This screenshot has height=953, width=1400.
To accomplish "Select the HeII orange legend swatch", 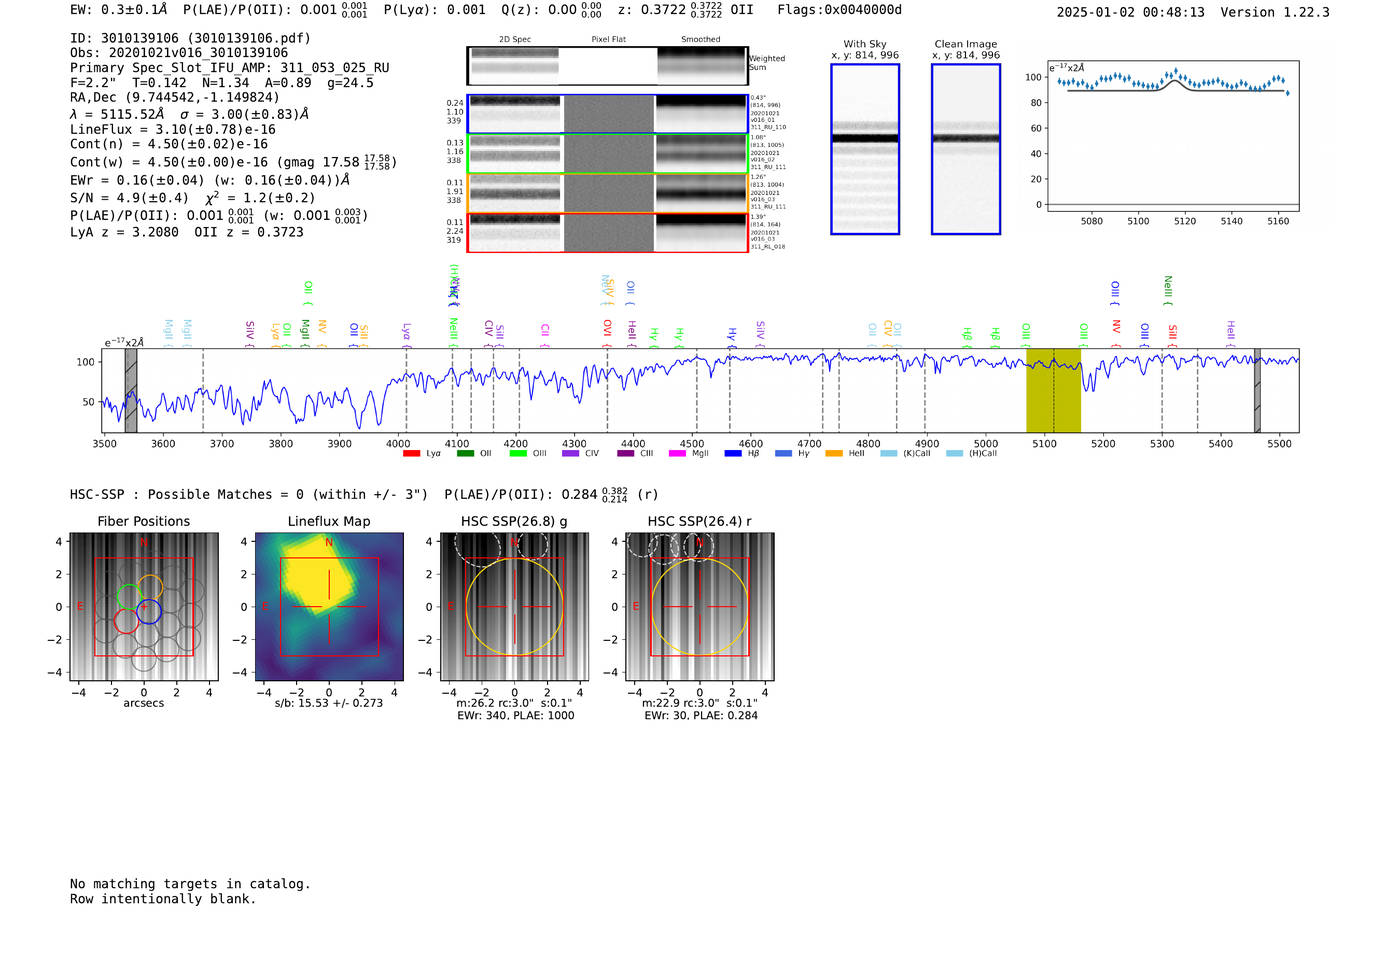I will (834, 454).
